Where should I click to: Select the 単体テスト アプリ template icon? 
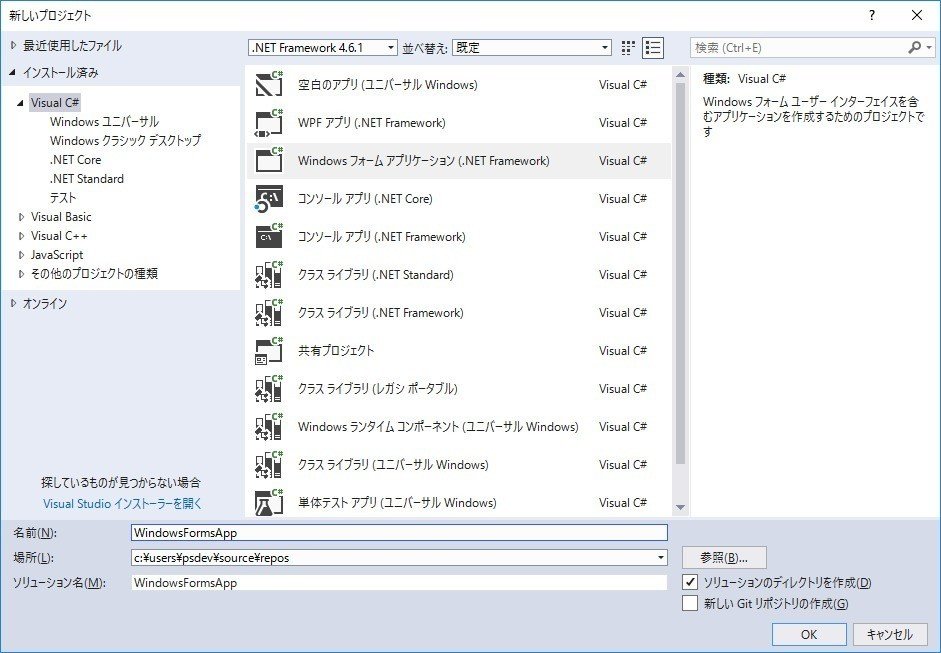[x=269, y=502]
